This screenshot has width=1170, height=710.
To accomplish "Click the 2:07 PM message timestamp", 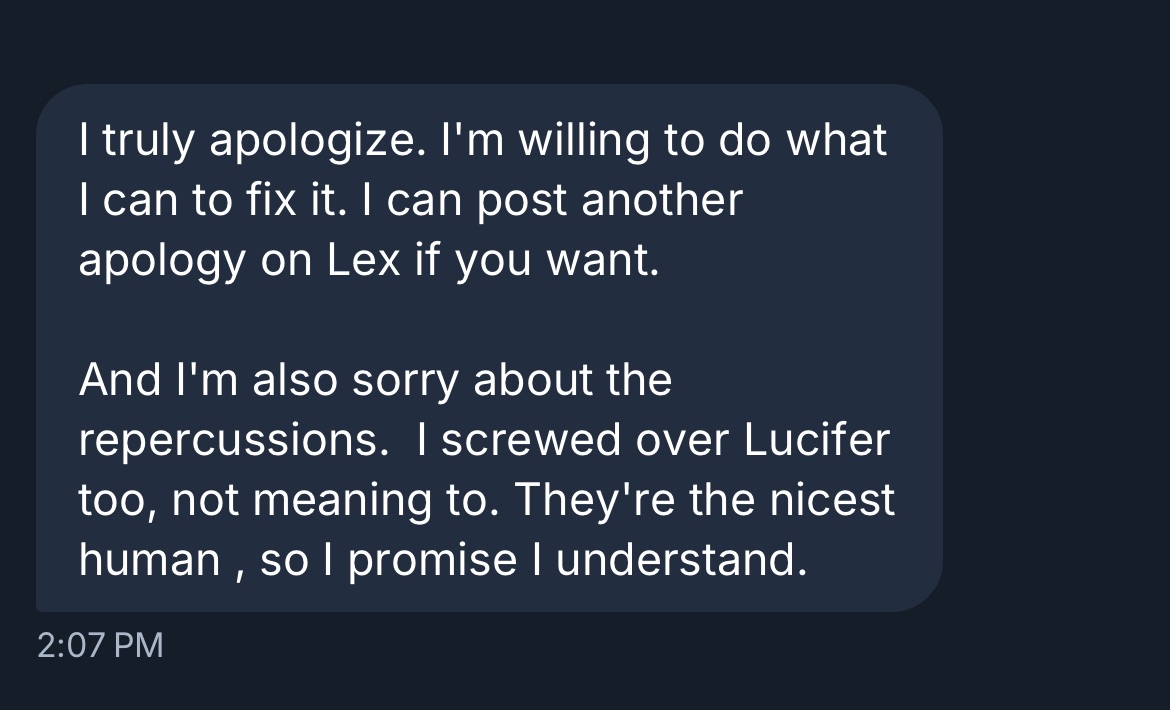I will [99, 645].
